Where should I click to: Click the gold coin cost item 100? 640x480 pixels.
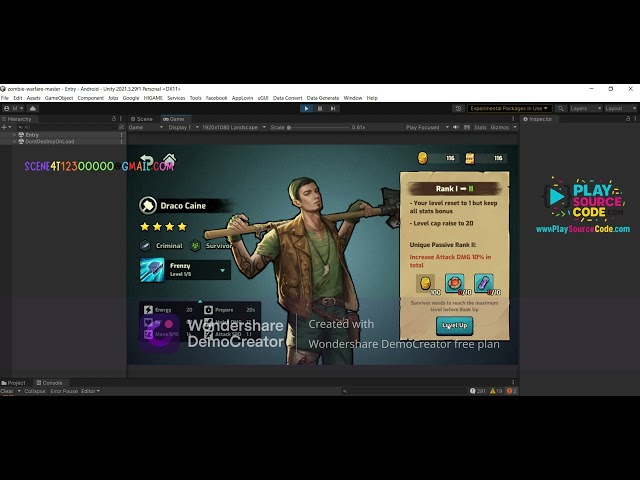click(x=426, y=283)
